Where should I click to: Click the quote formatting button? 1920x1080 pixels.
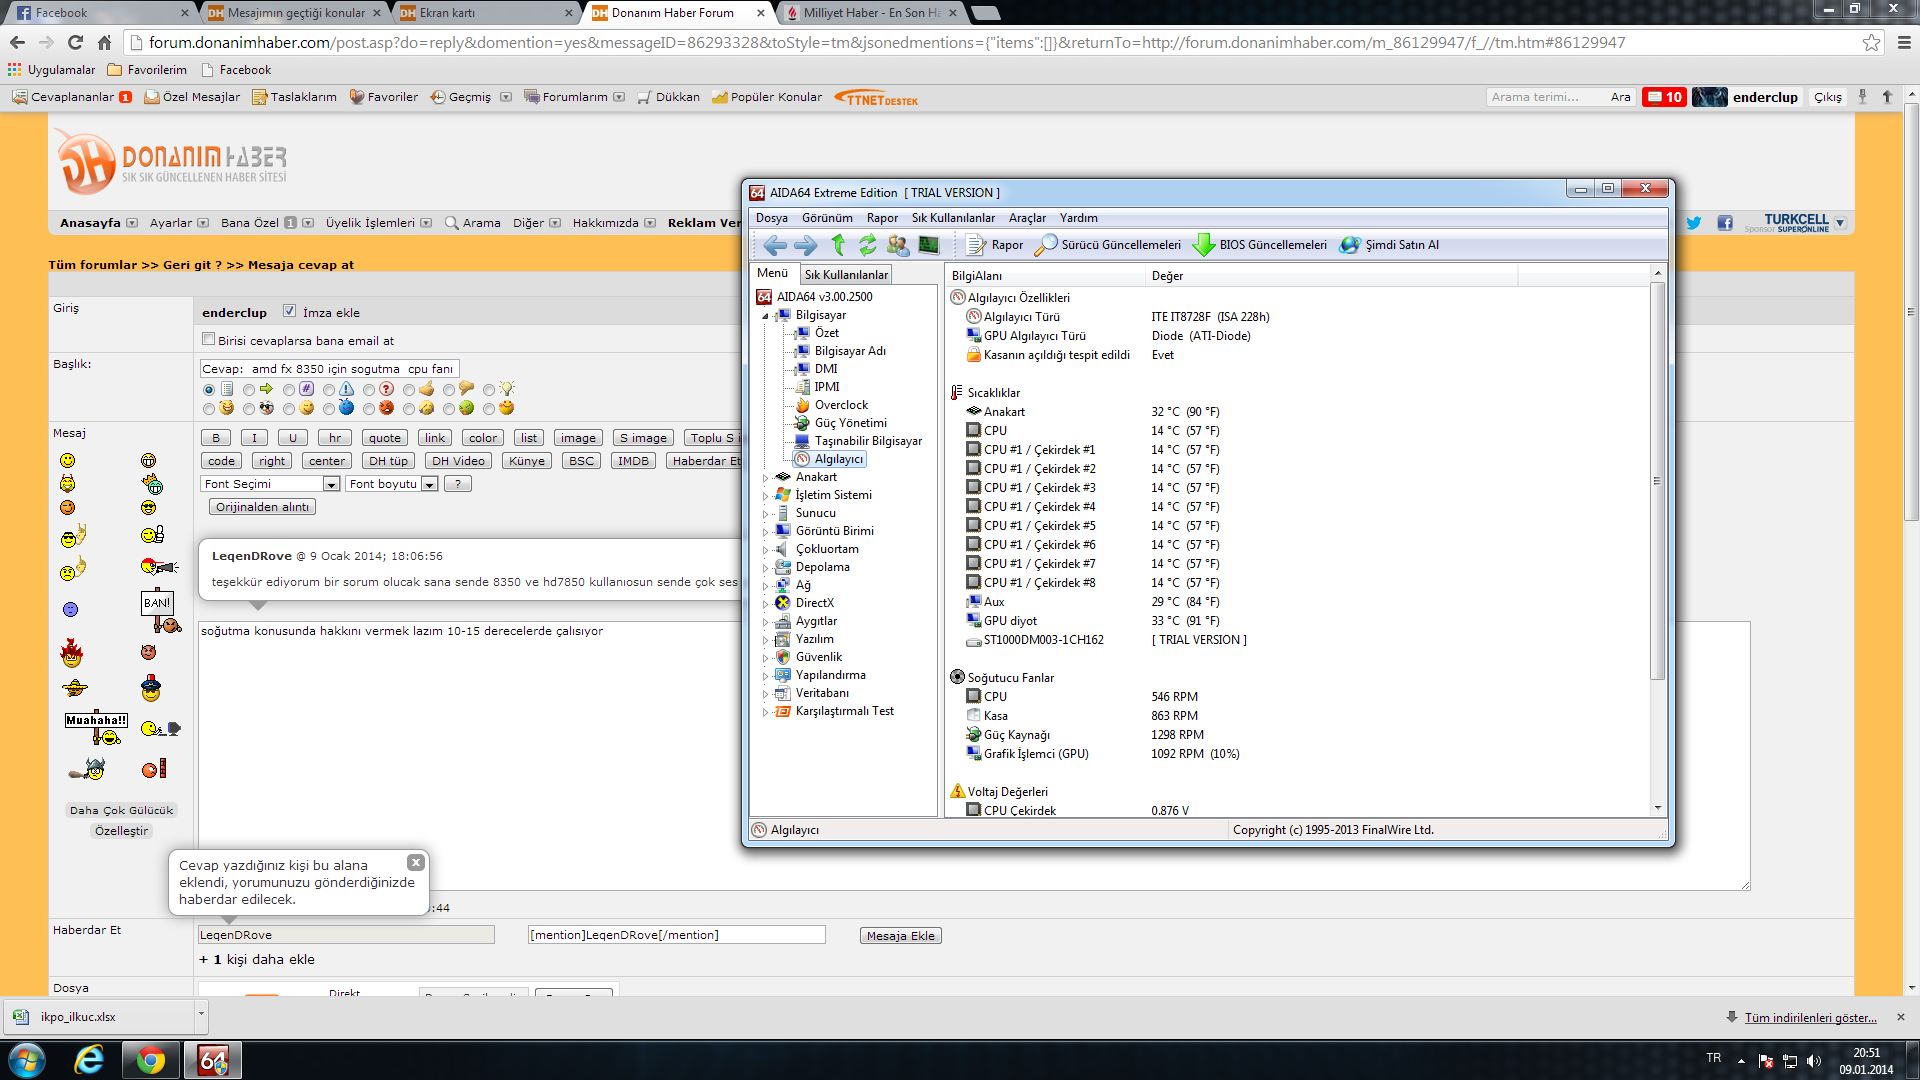coord(384,438)
